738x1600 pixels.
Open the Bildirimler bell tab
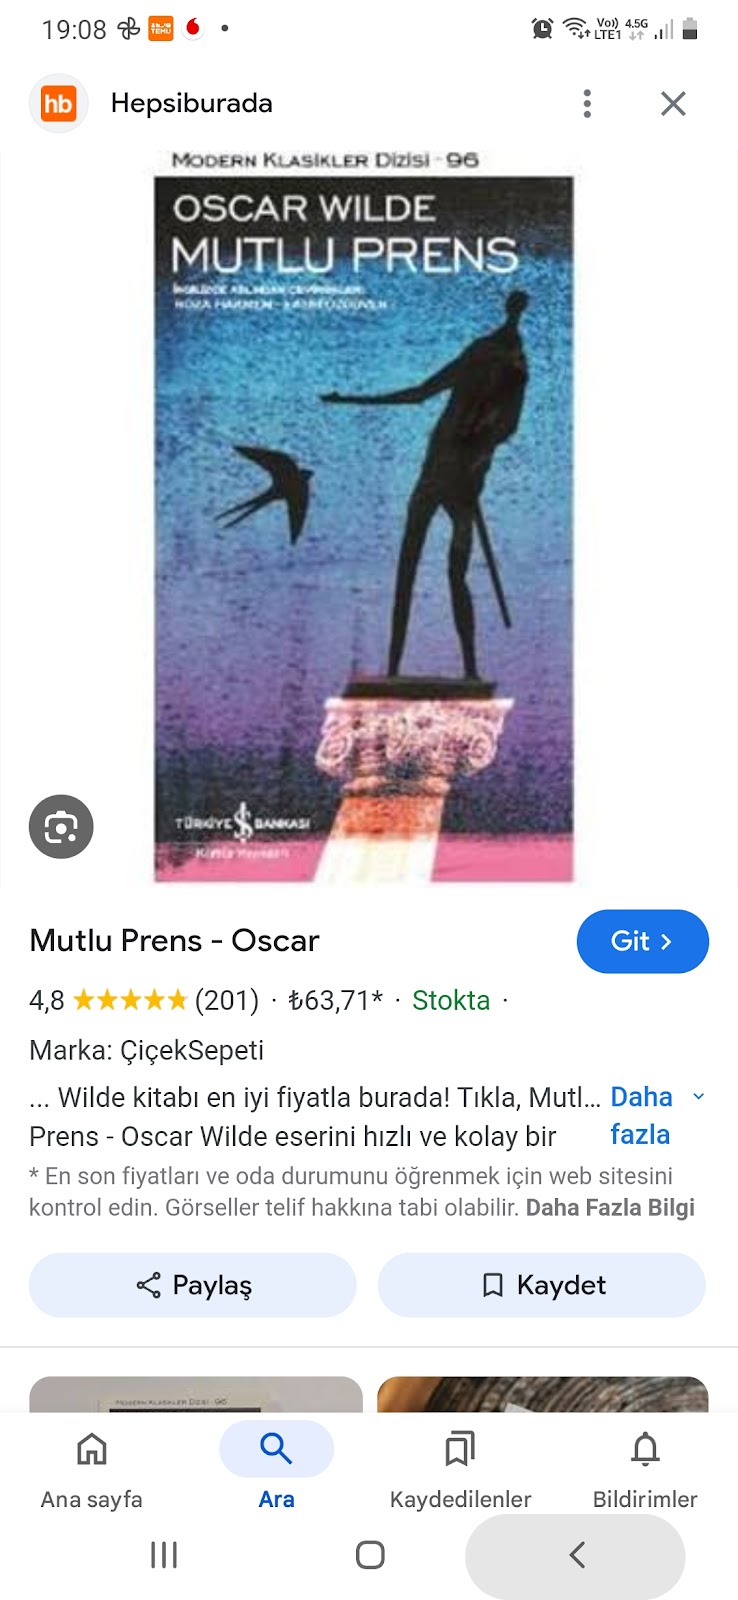coord(645,1468)
